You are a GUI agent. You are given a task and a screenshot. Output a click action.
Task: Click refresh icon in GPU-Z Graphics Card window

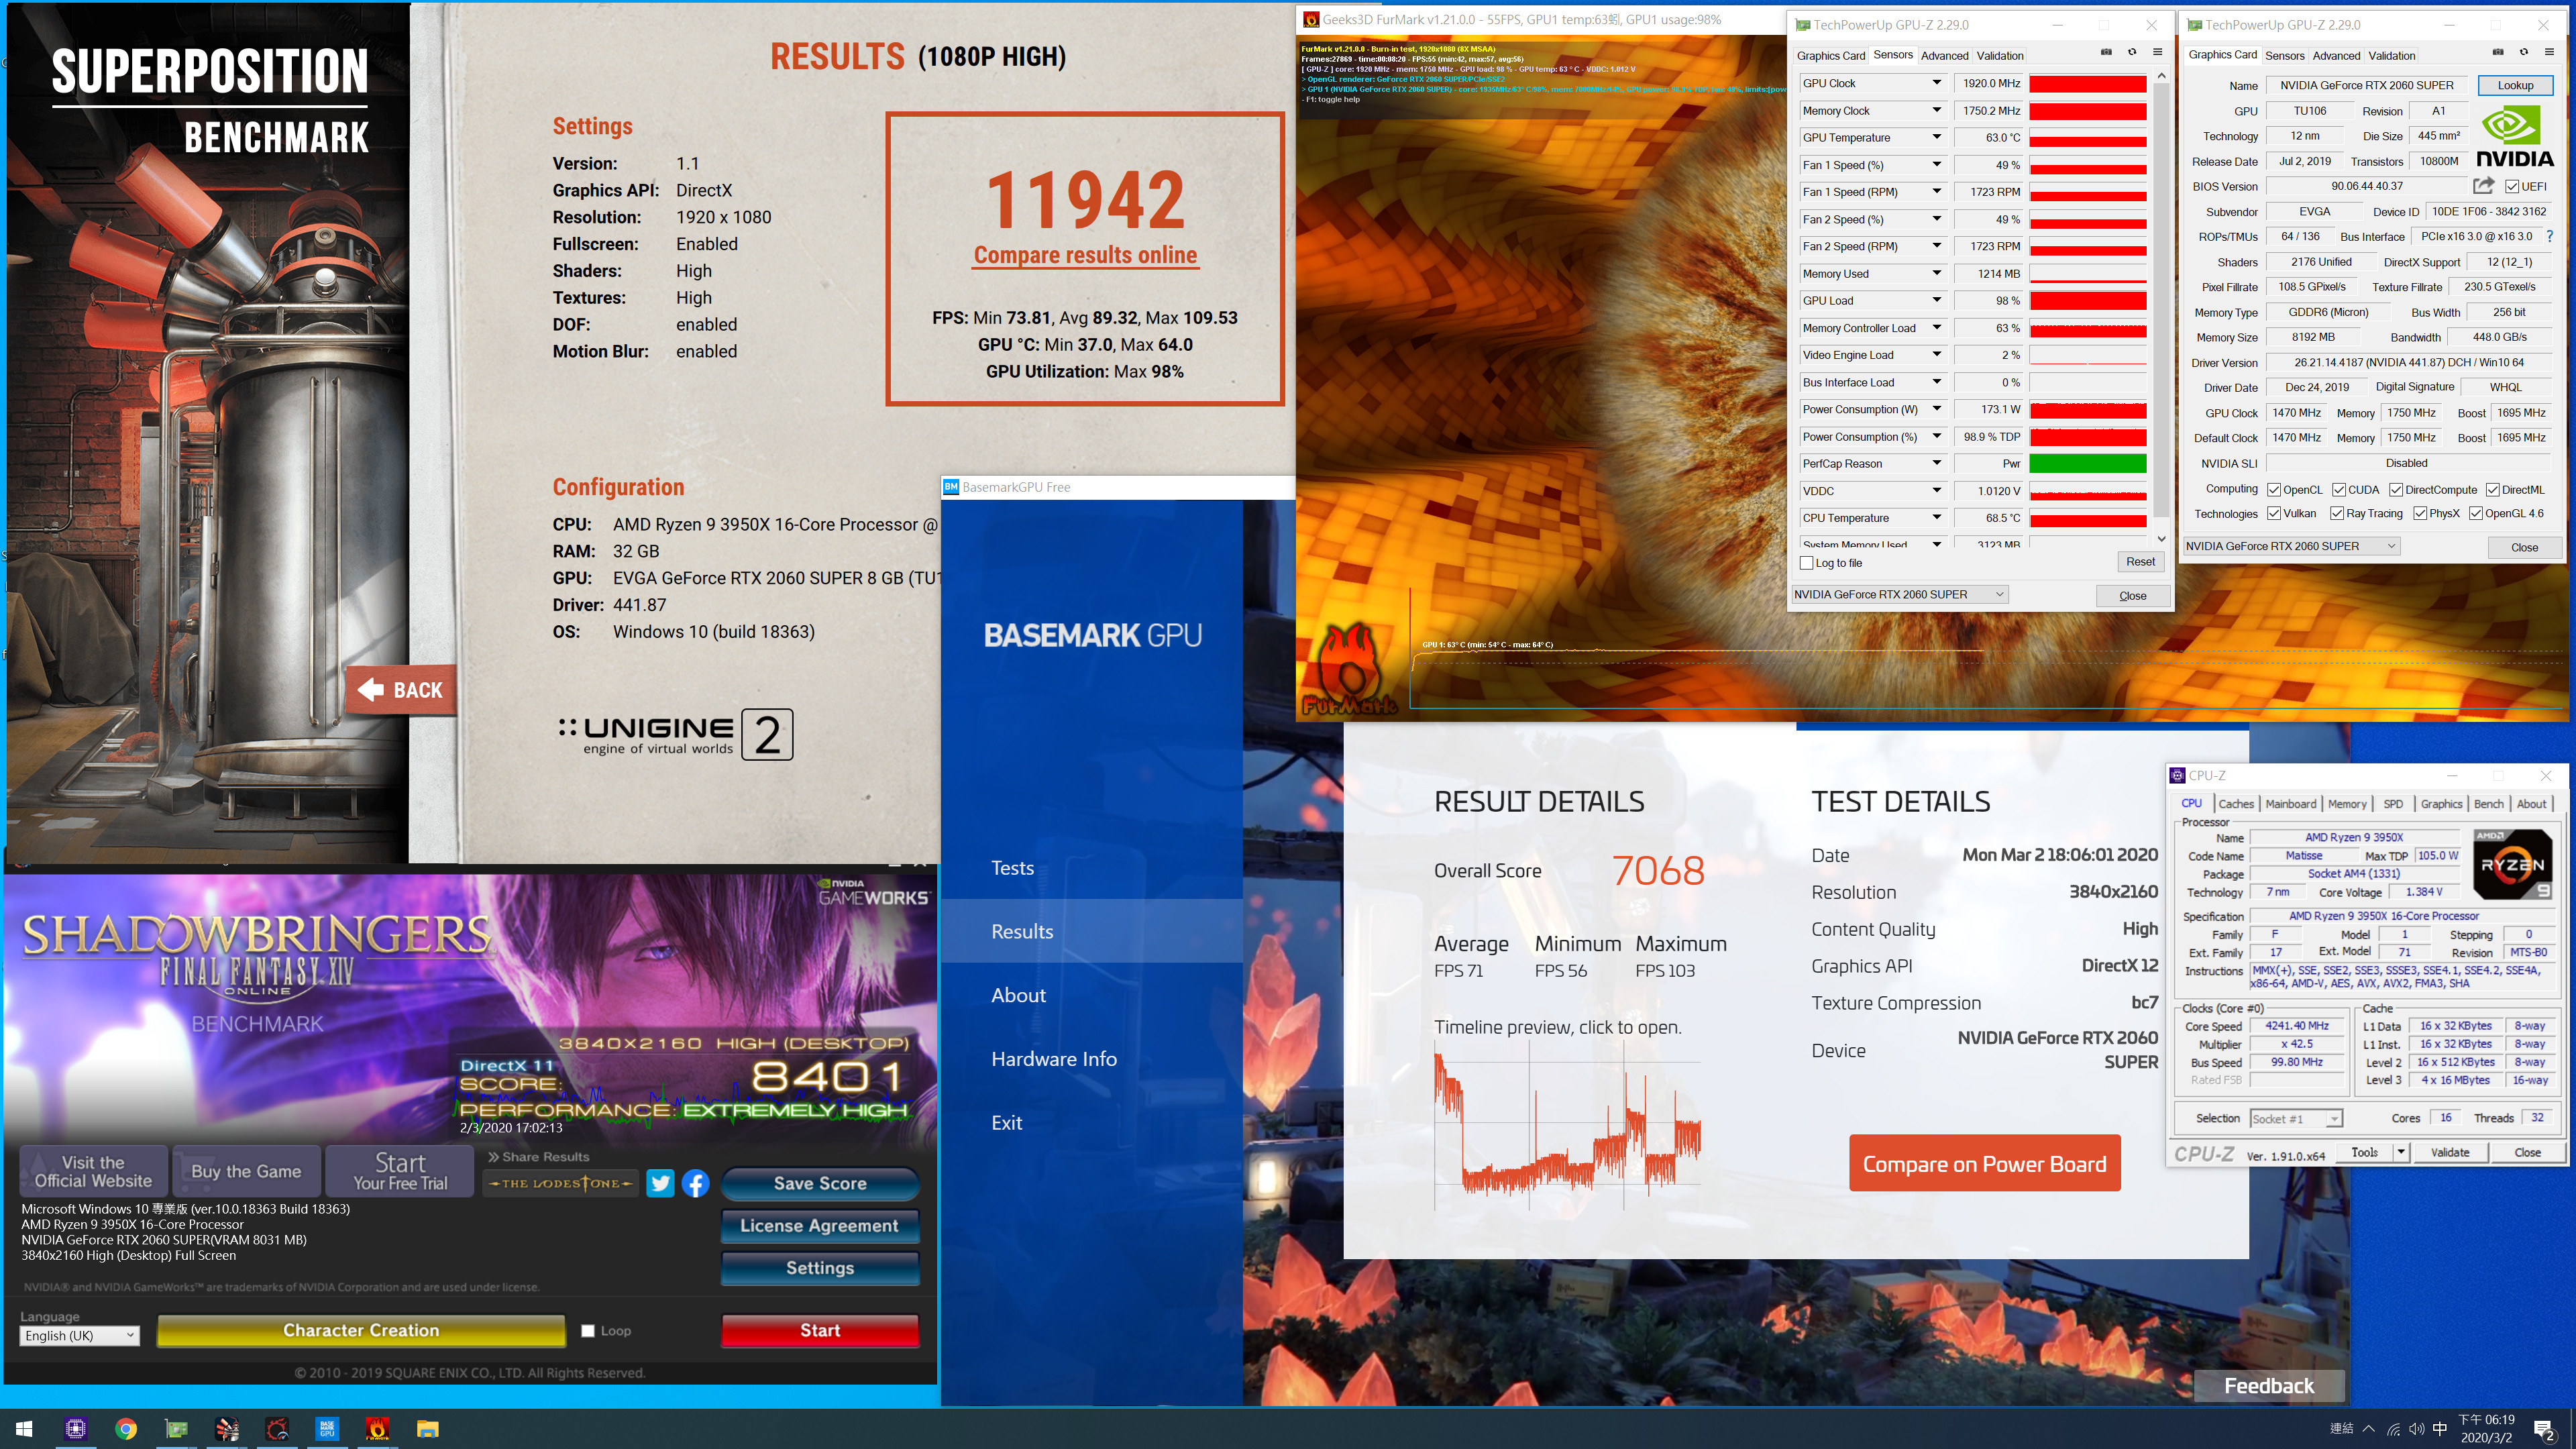tap(2524, 52)
